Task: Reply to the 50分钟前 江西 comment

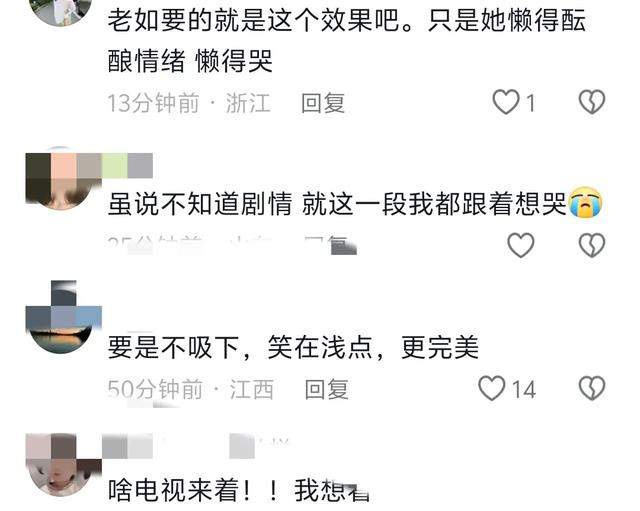Action: 327,389
